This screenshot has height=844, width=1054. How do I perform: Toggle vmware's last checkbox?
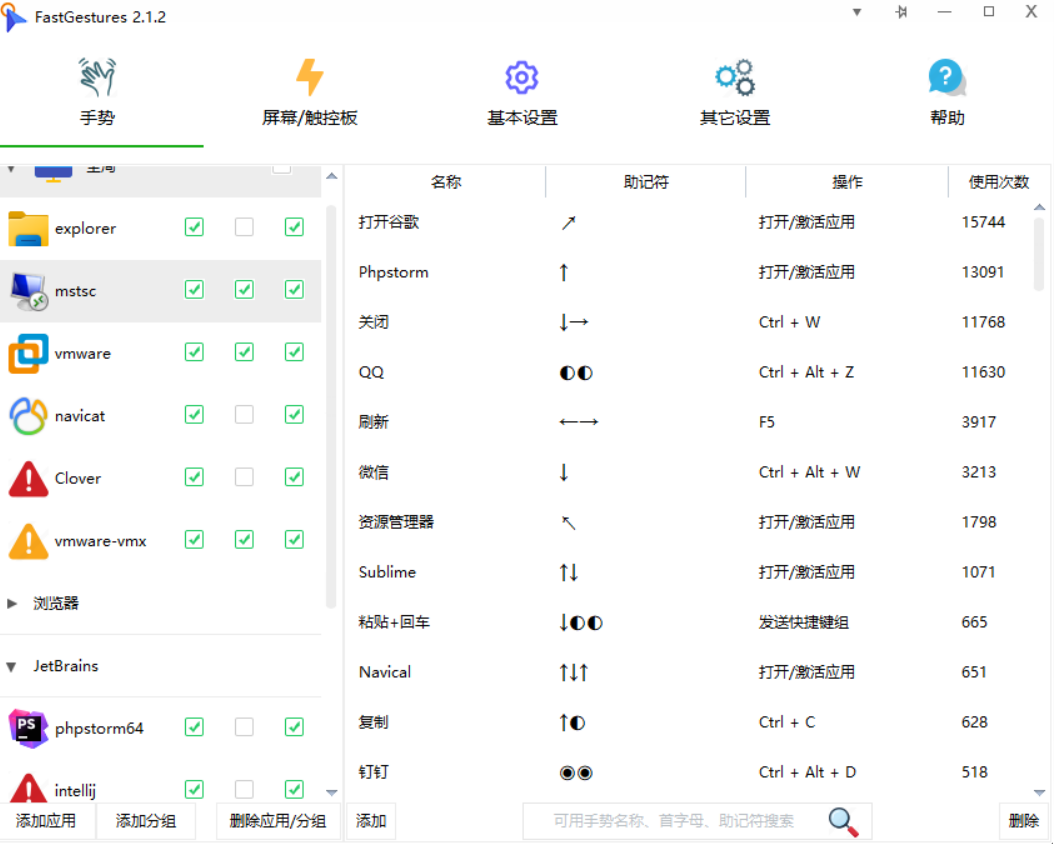(x=294, y=352)
